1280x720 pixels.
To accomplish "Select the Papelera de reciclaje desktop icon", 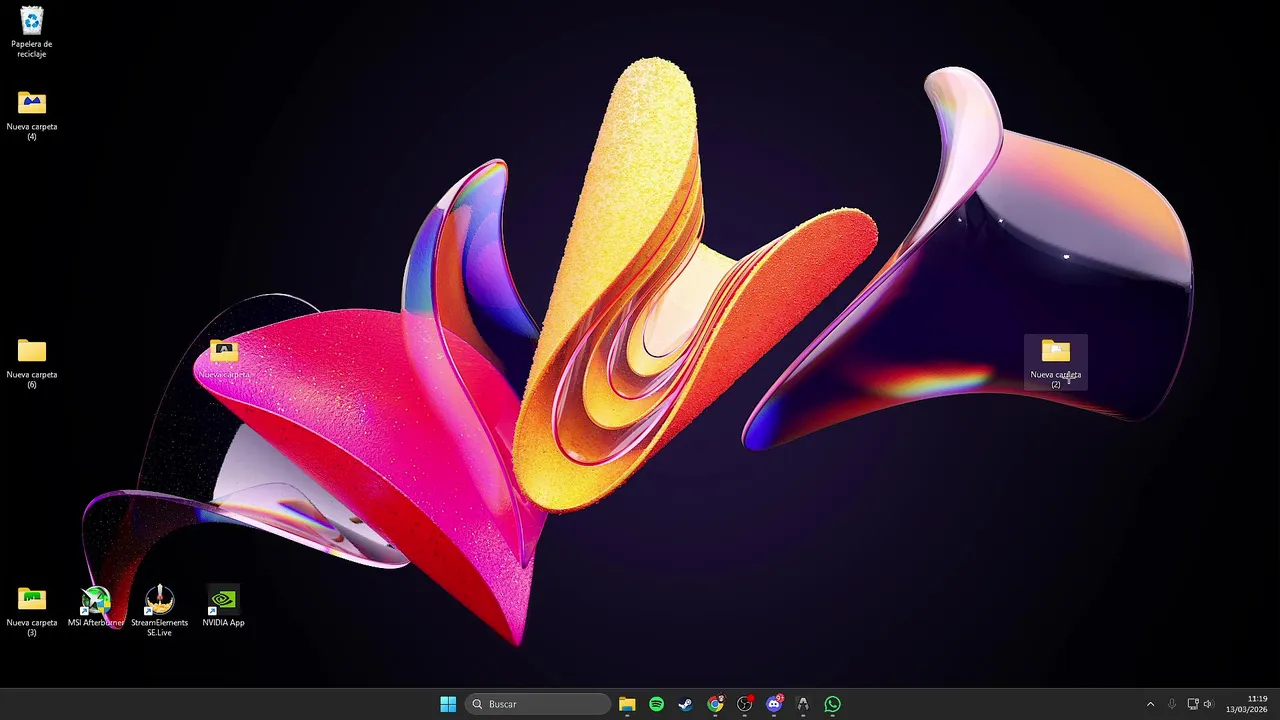I will [32, 32].
